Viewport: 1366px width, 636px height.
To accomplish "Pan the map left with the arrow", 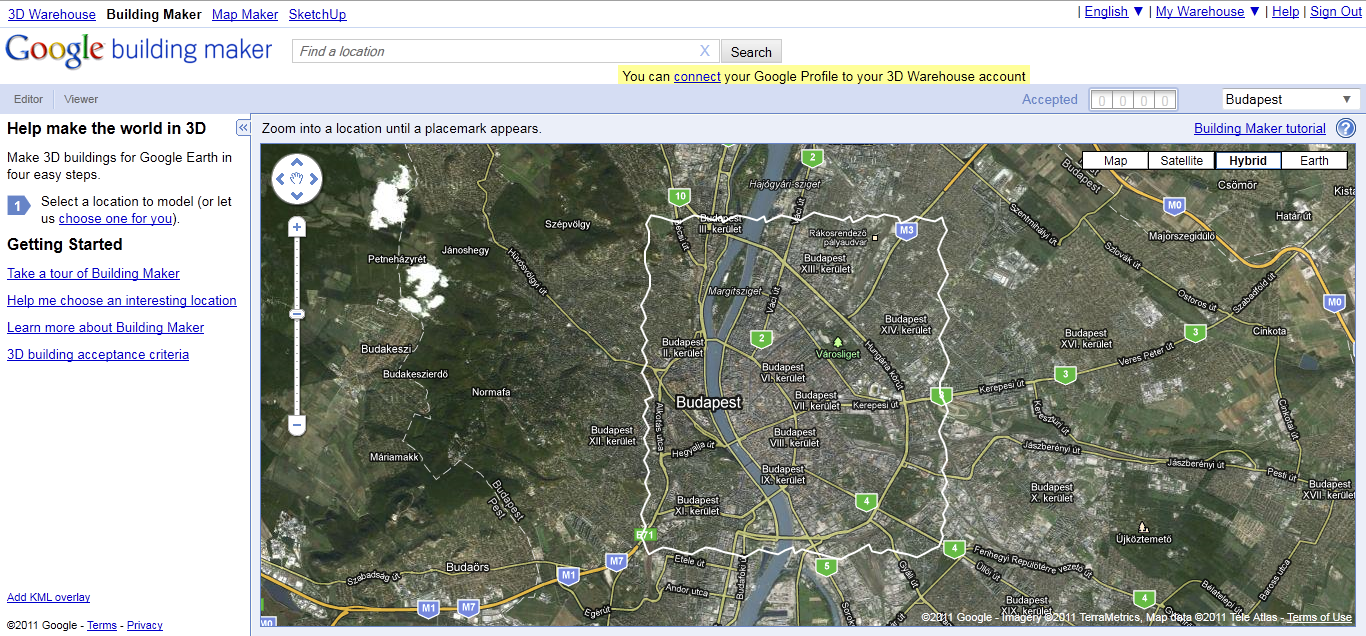I will (280, 179).
